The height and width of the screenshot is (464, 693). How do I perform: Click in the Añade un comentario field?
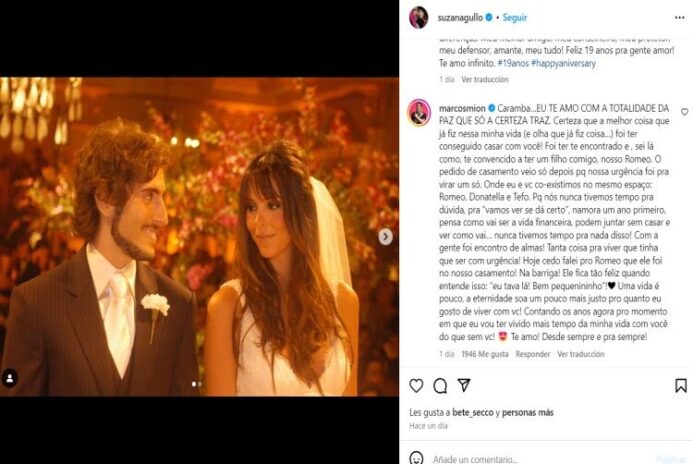[x=541, y=459]
